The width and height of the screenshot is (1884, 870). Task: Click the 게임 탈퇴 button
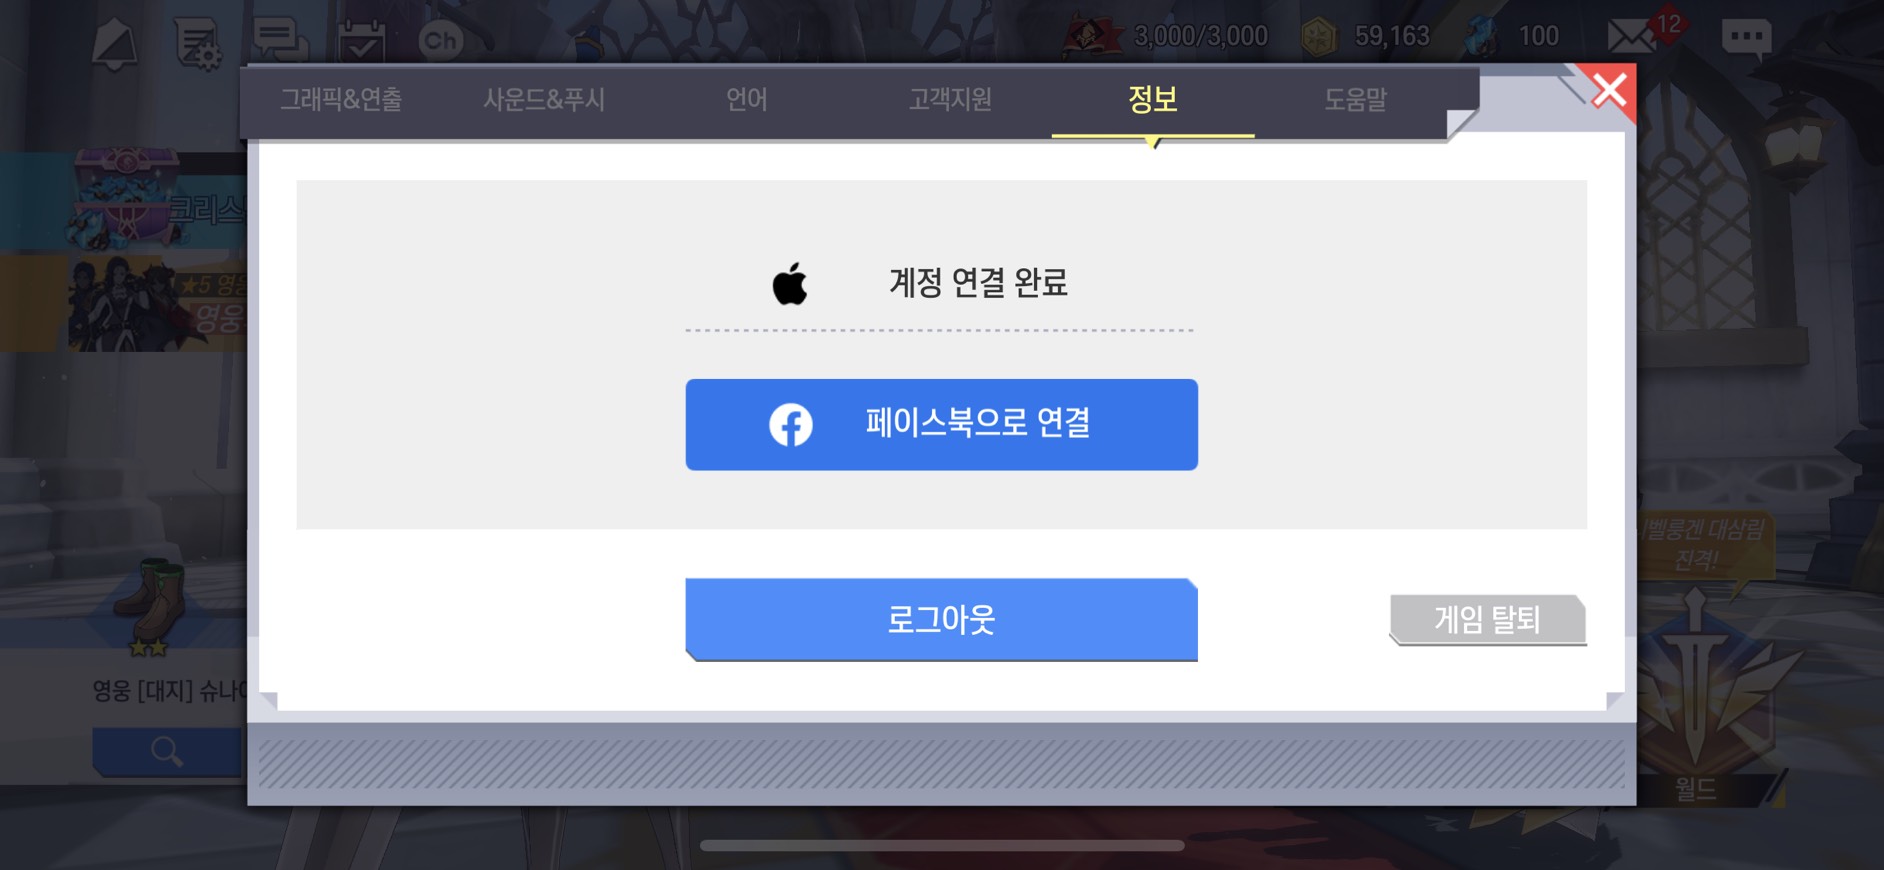[x=1488, y=620]
